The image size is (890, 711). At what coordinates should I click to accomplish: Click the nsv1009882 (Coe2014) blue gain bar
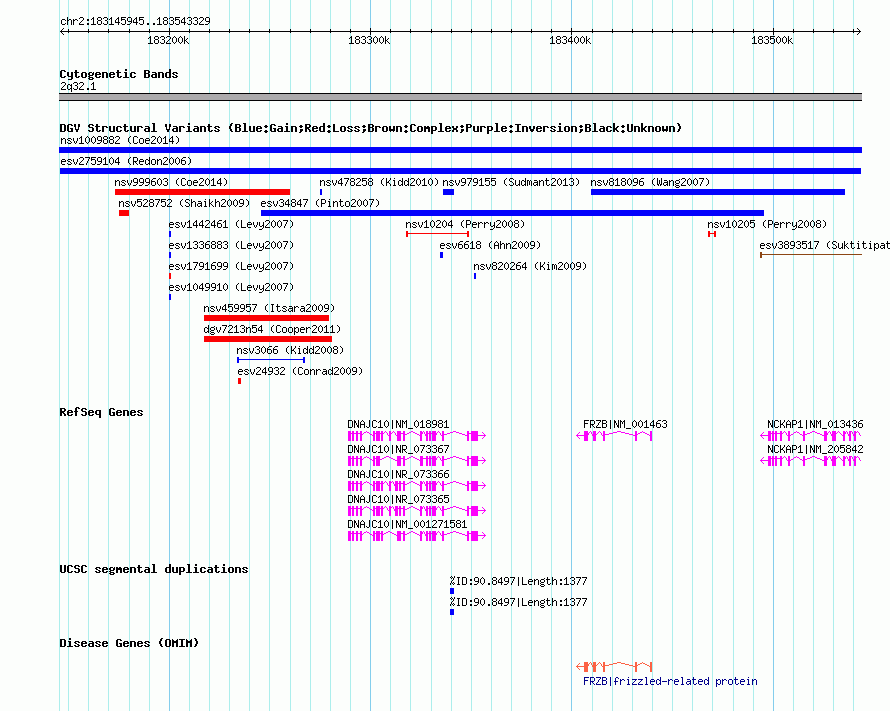tap(460, 150)
